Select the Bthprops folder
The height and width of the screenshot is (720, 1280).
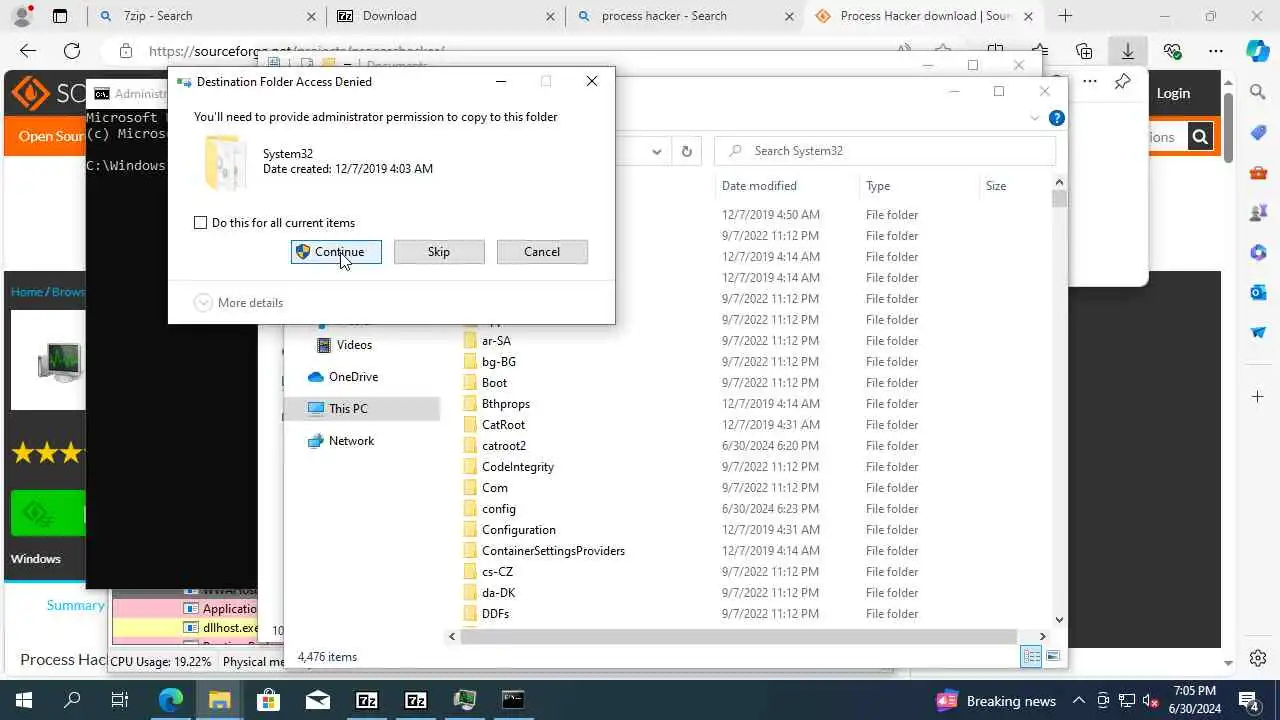505,404
